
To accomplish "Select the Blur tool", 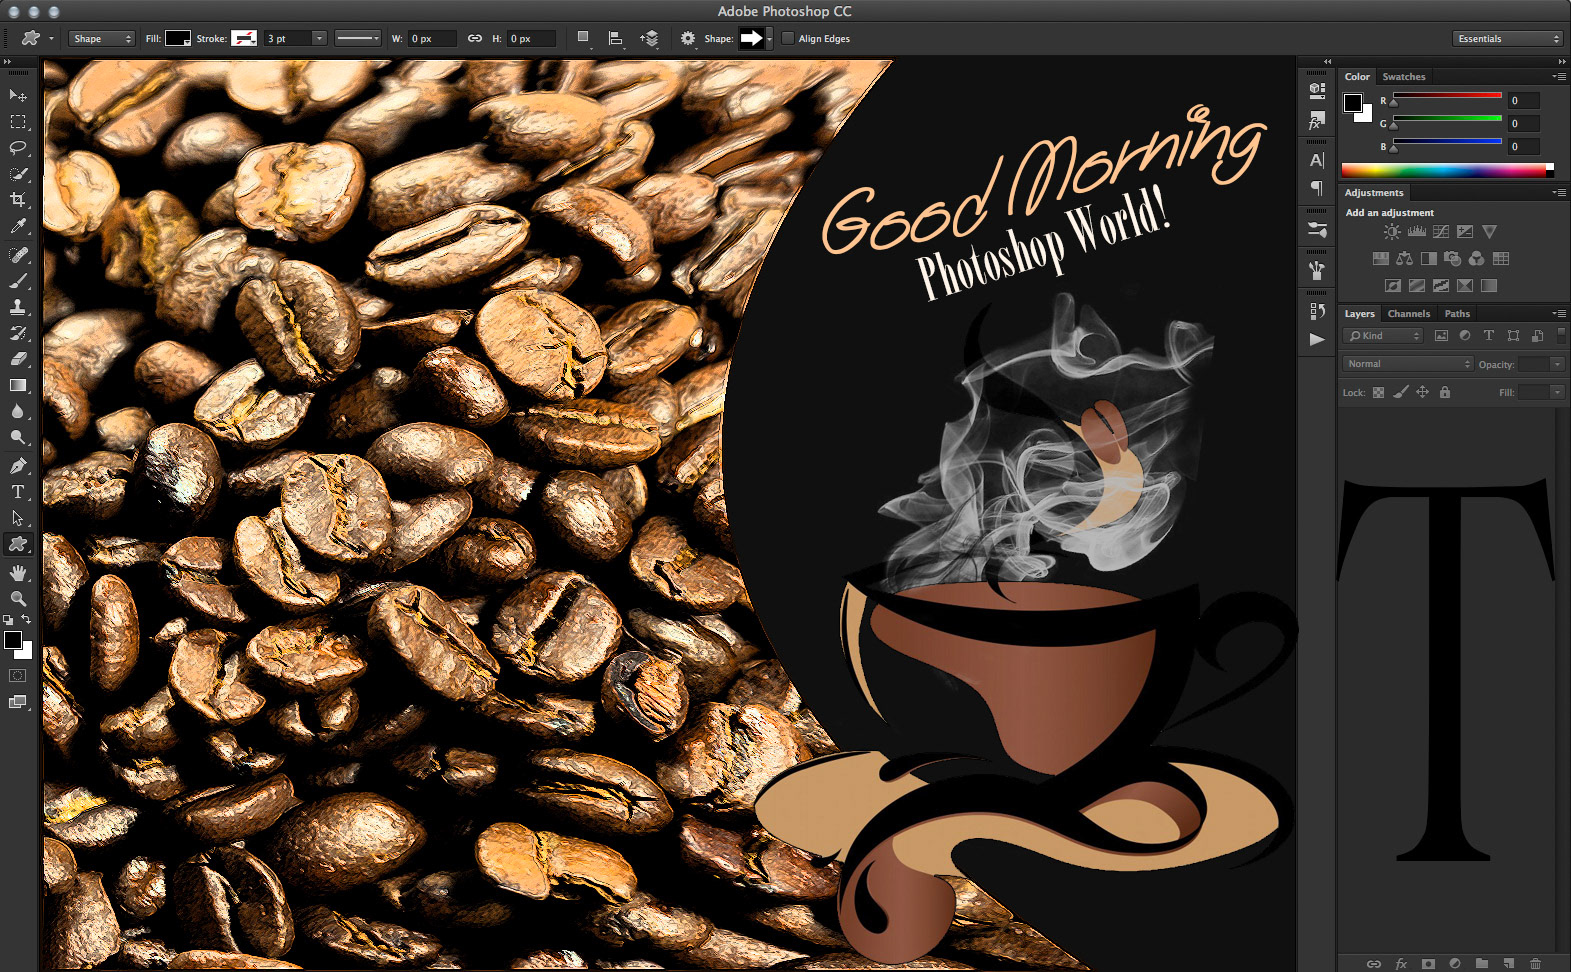I will click(17, 411).
